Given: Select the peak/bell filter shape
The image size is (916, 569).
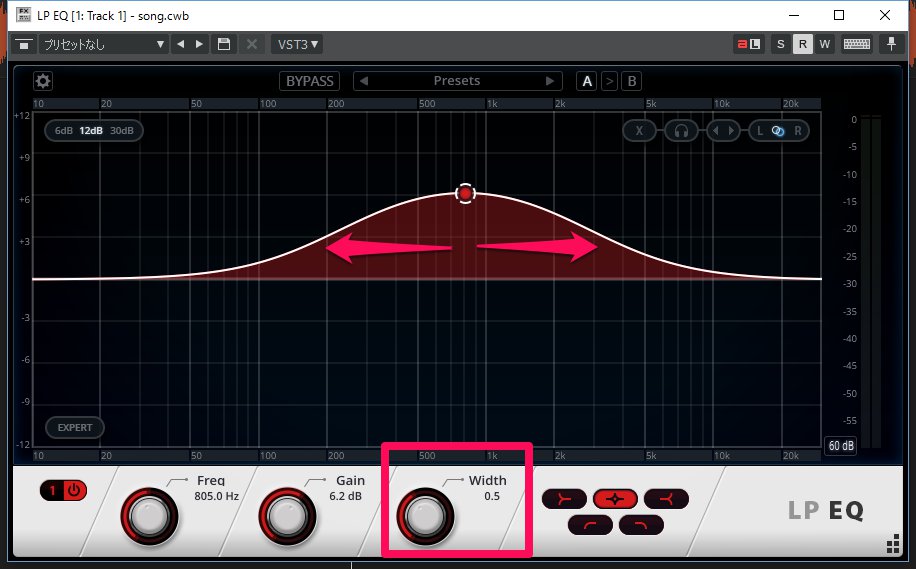Looking at the screenshot, I should coord(615,498).
